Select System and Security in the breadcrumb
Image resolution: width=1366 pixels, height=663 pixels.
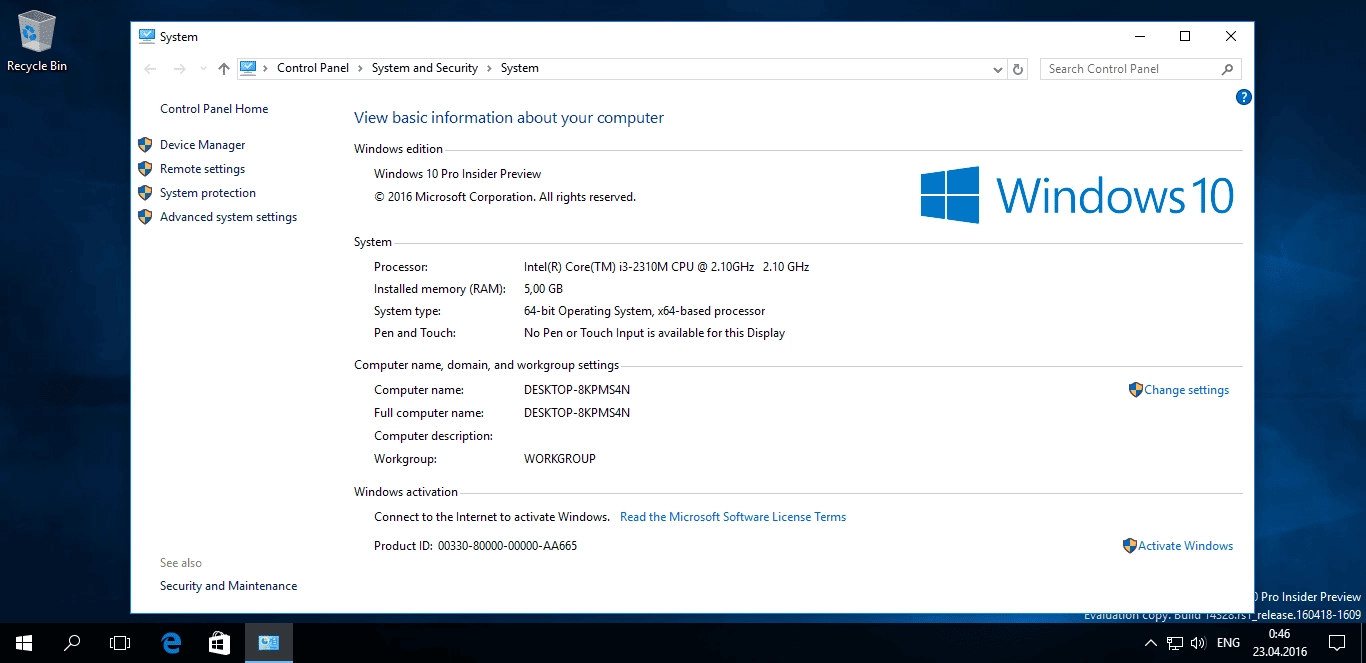pyautogui.click(x=425, y=68)
